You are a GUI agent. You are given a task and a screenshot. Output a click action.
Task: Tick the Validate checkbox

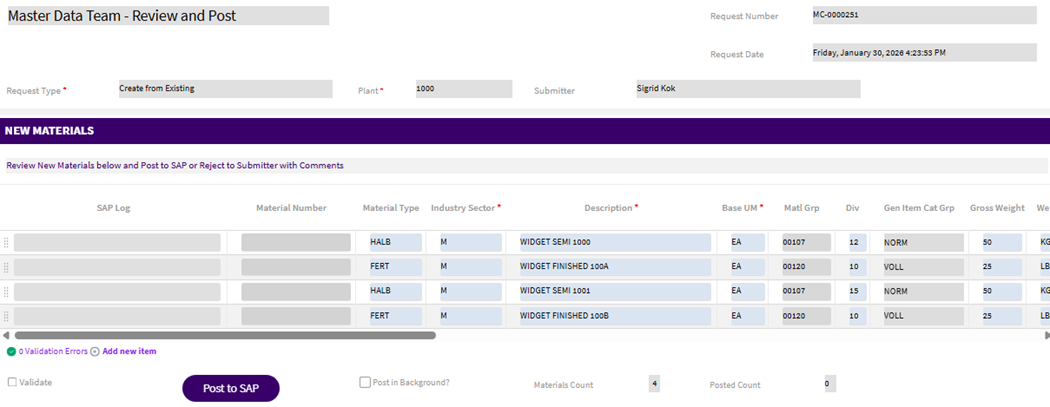point(12,382)
